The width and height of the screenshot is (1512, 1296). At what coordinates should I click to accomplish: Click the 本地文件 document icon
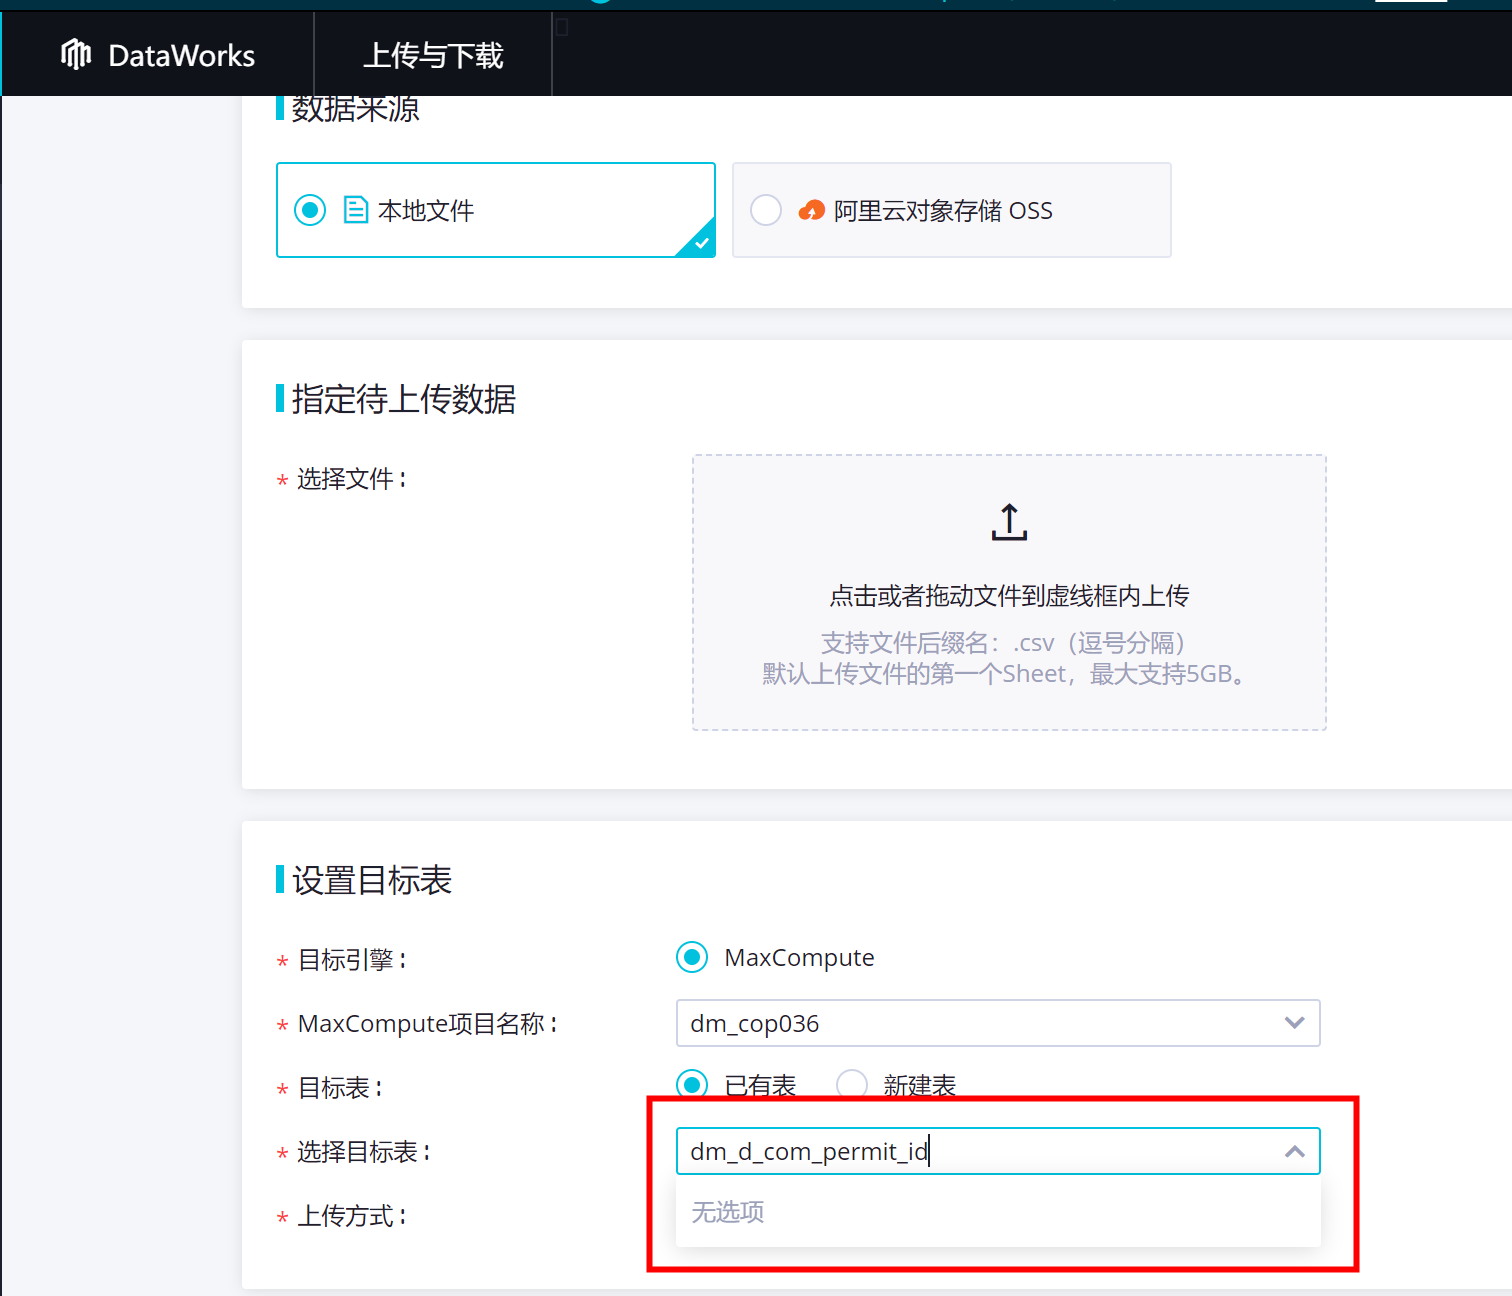pyautogui.click(x=356, y=210)
